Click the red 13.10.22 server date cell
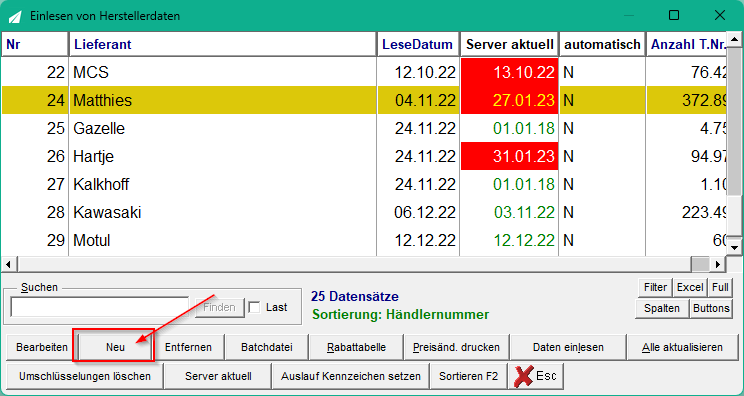The height and width of the screenshot is (396, 744). [x=510, y=72]
